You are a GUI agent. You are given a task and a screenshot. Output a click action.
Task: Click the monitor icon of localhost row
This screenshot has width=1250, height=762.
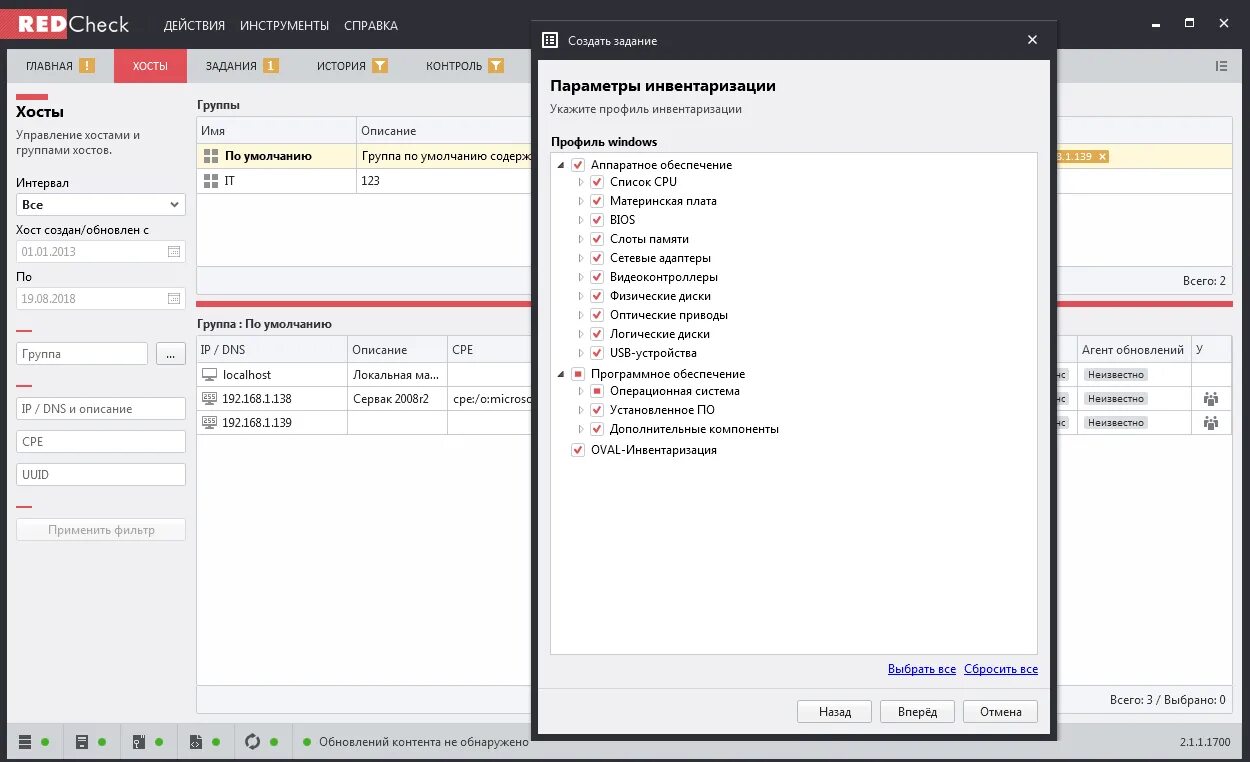click(210, 375)
